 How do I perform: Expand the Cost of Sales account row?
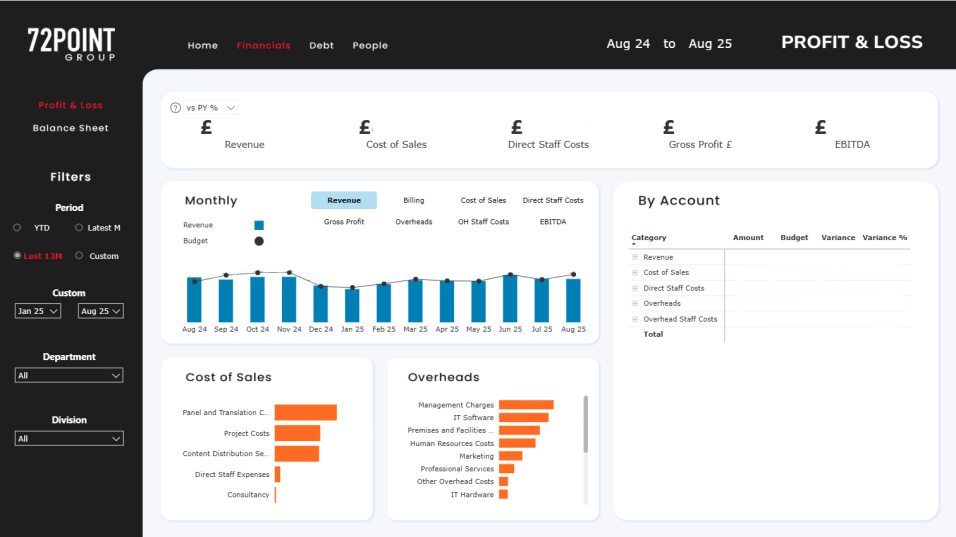pyautogui.click(x=635, y=273)
